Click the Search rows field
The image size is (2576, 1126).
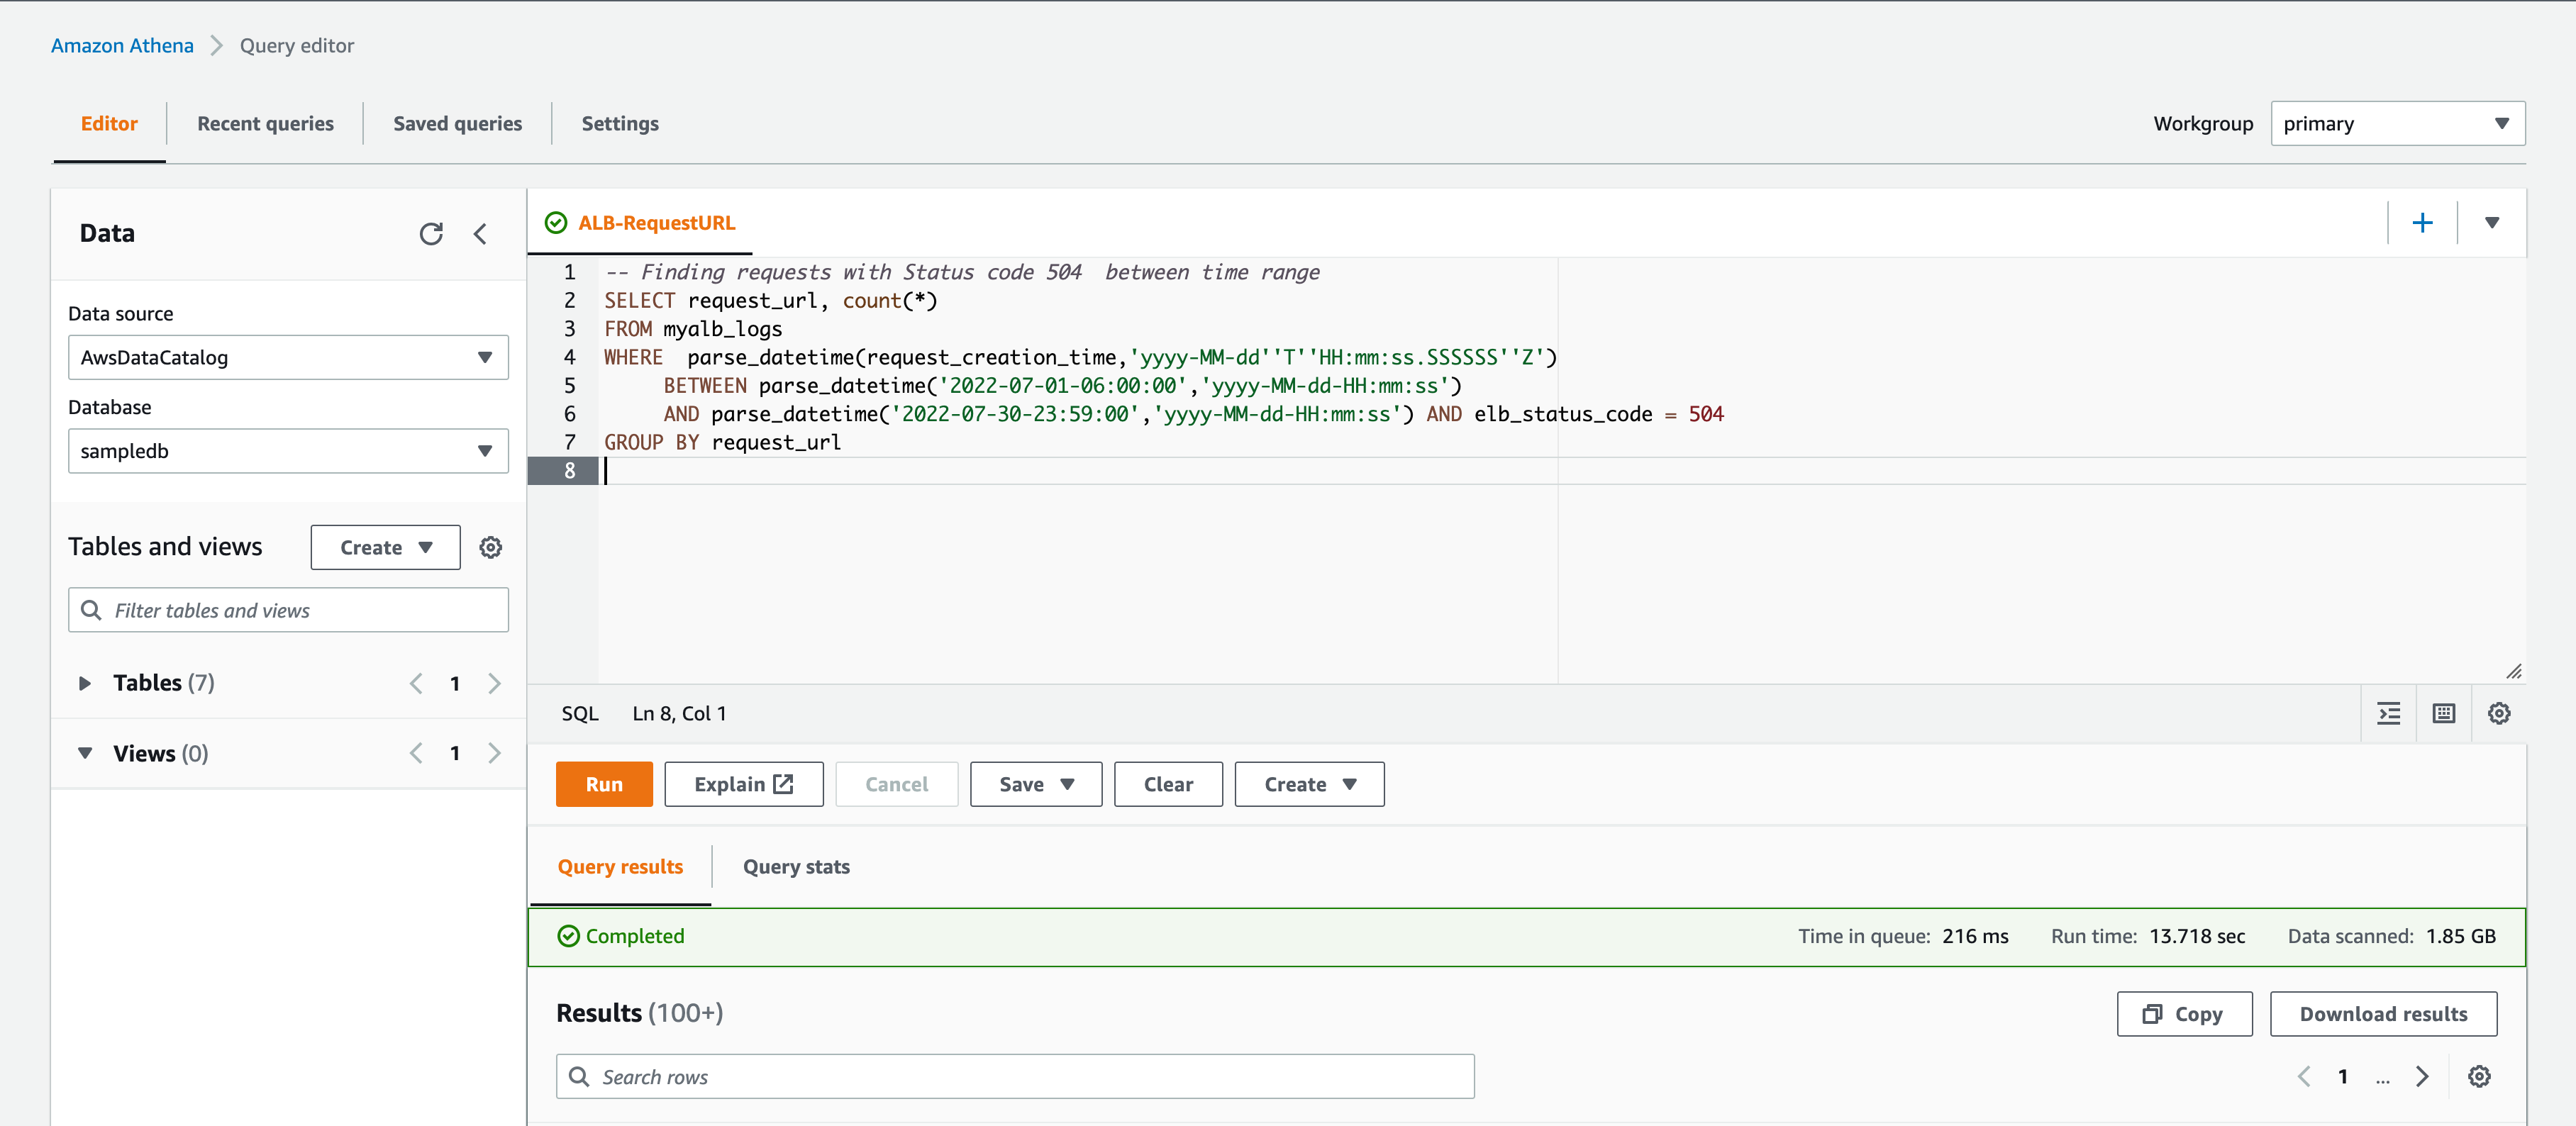(x=1014, y=1077)
